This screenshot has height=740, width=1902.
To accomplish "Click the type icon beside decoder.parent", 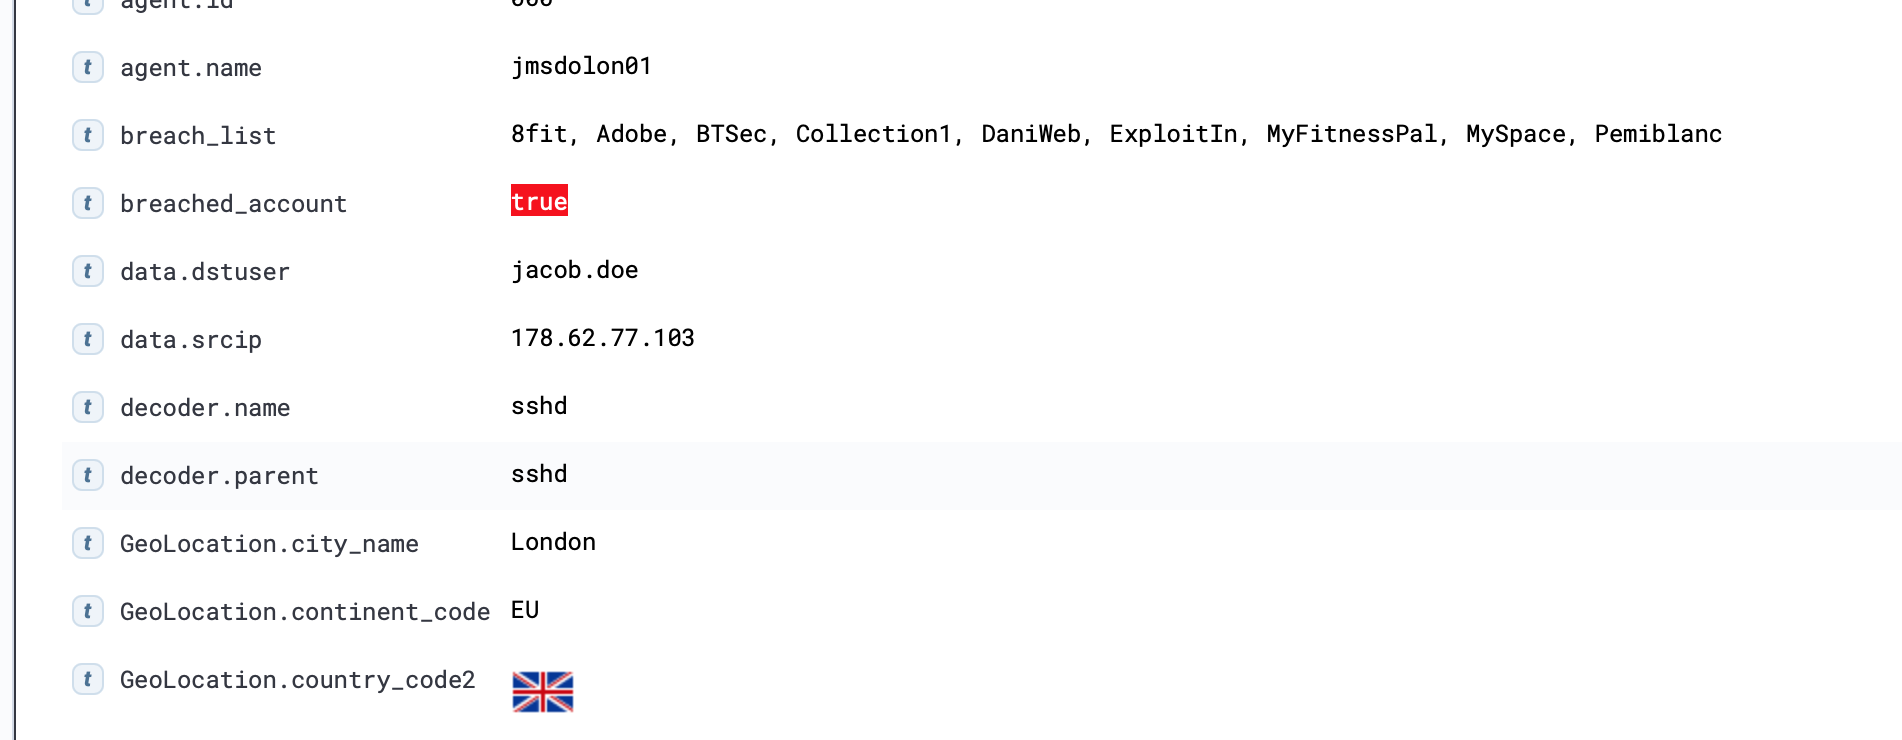I will tap(88, 475).
